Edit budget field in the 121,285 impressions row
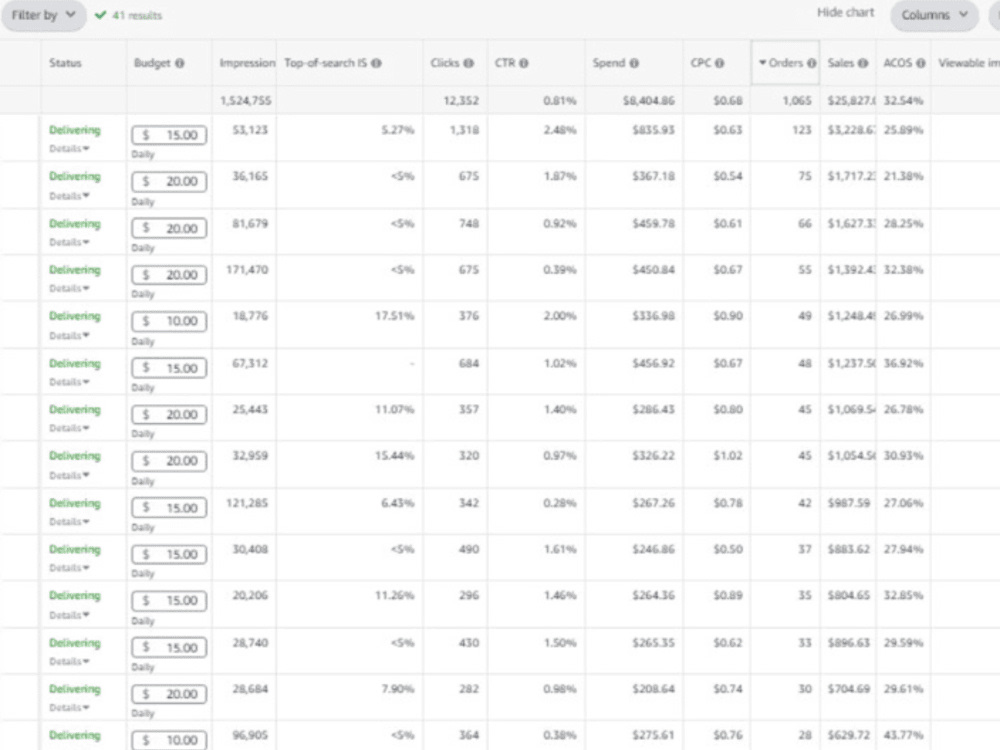The image size is (1000, 750). point(169,508)
